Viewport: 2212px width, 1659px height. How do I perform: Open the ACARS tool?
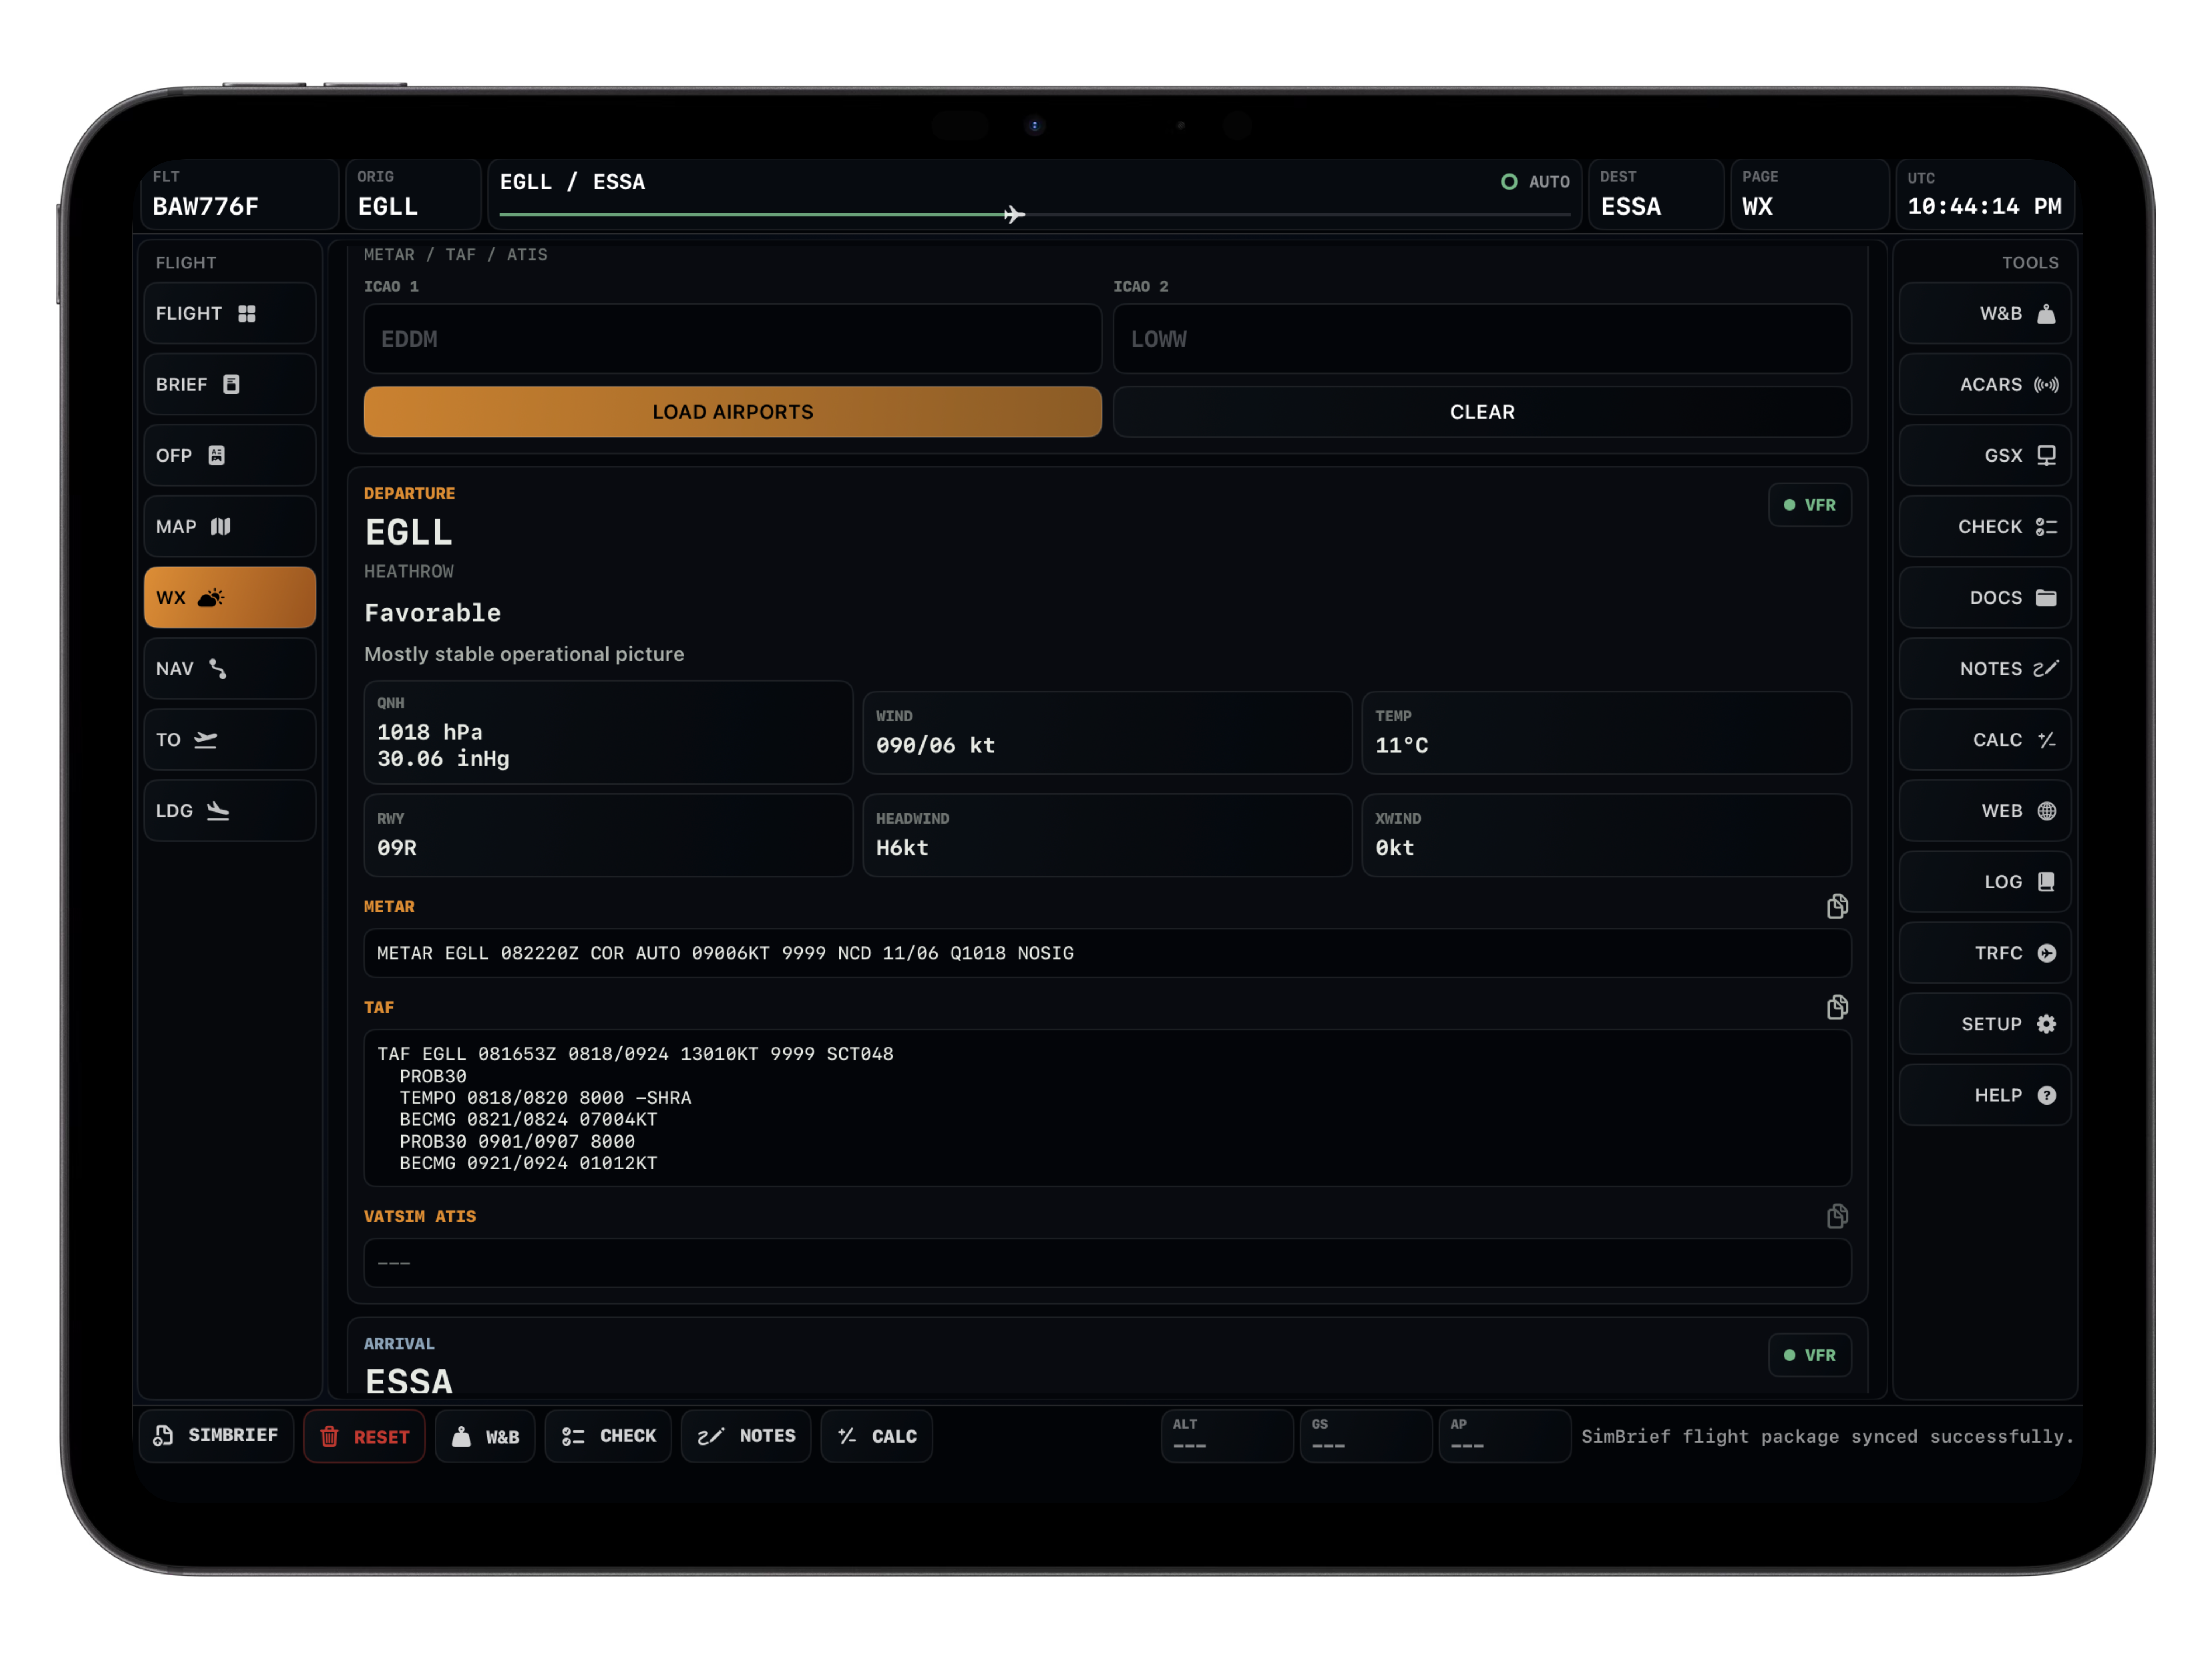coord(1984,384)
